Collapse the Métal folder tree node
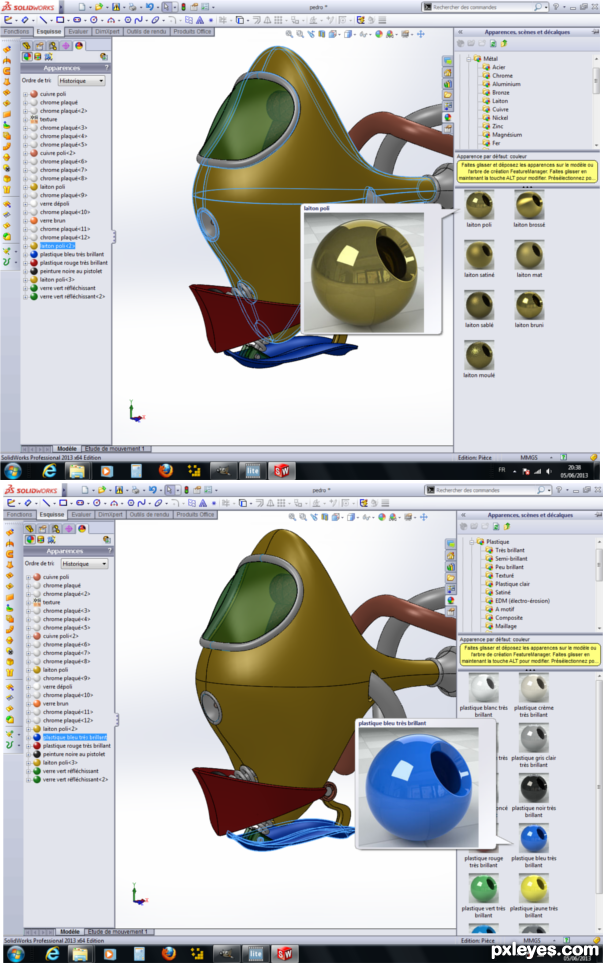The height and width of the screenshot is (963, 603). [x=469, y=58]
